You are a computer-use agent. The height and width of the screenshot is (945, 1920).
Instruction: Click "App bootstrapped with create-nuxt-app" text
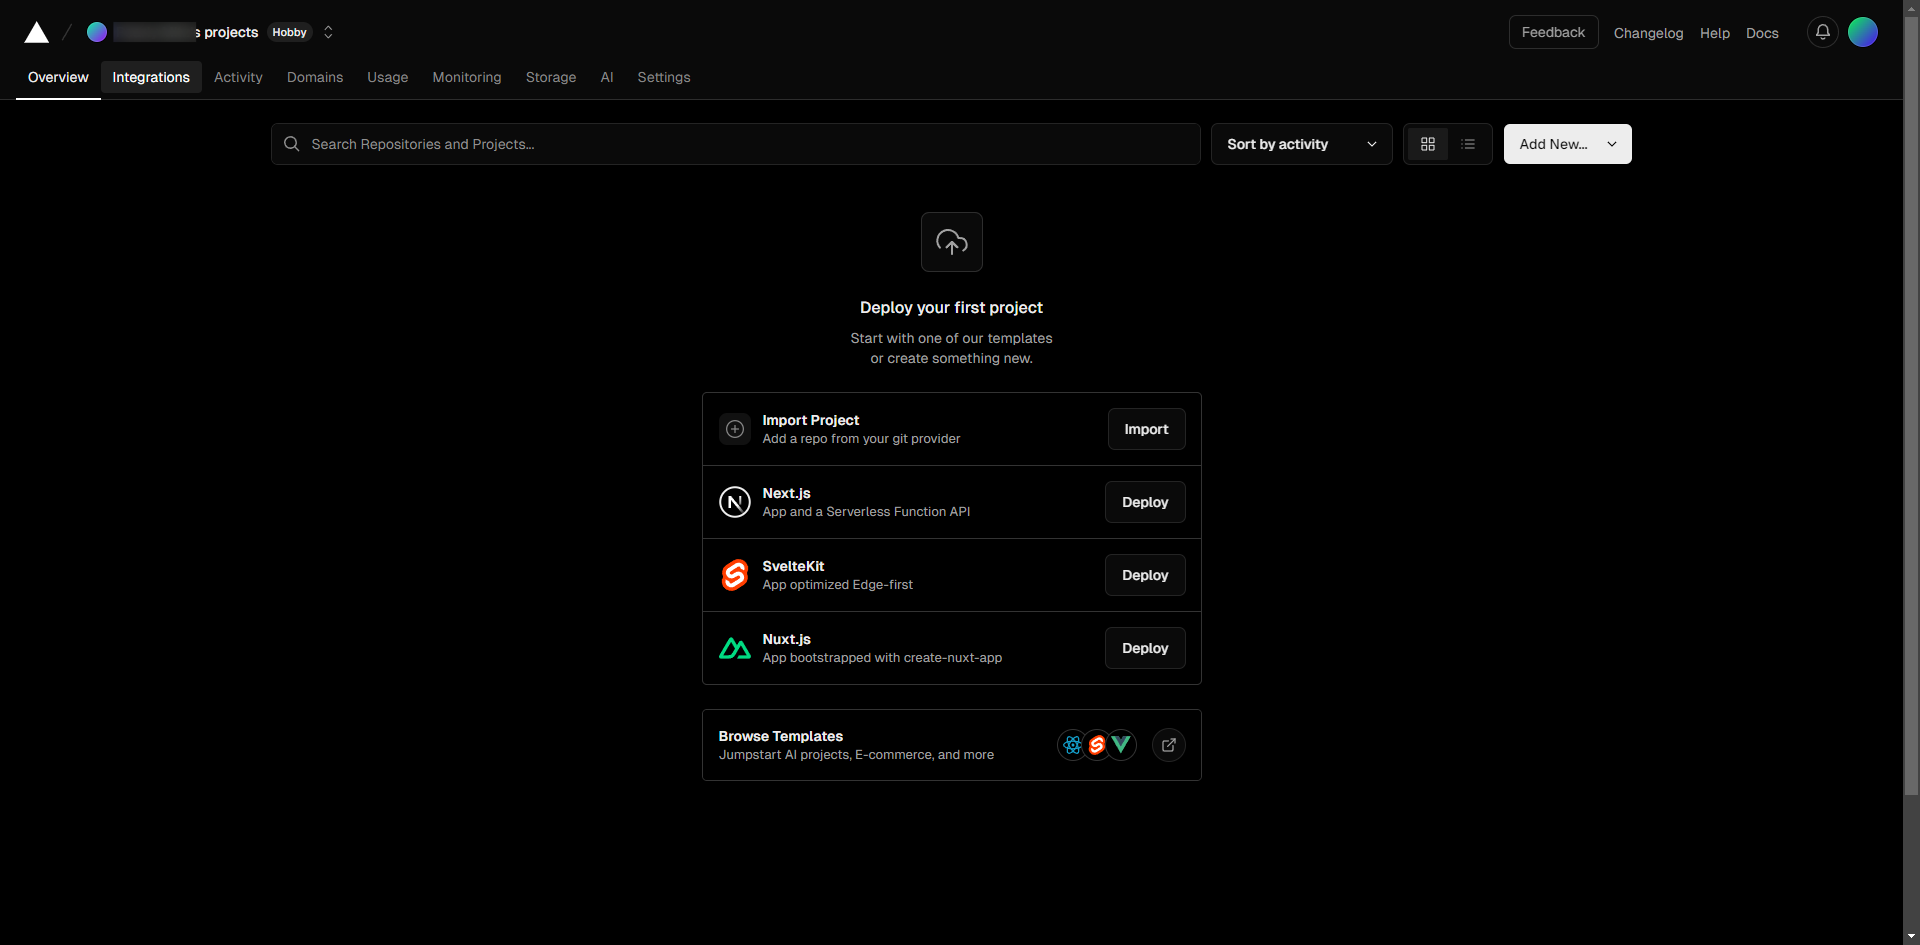pyautogui.click(x=882, y=658)
